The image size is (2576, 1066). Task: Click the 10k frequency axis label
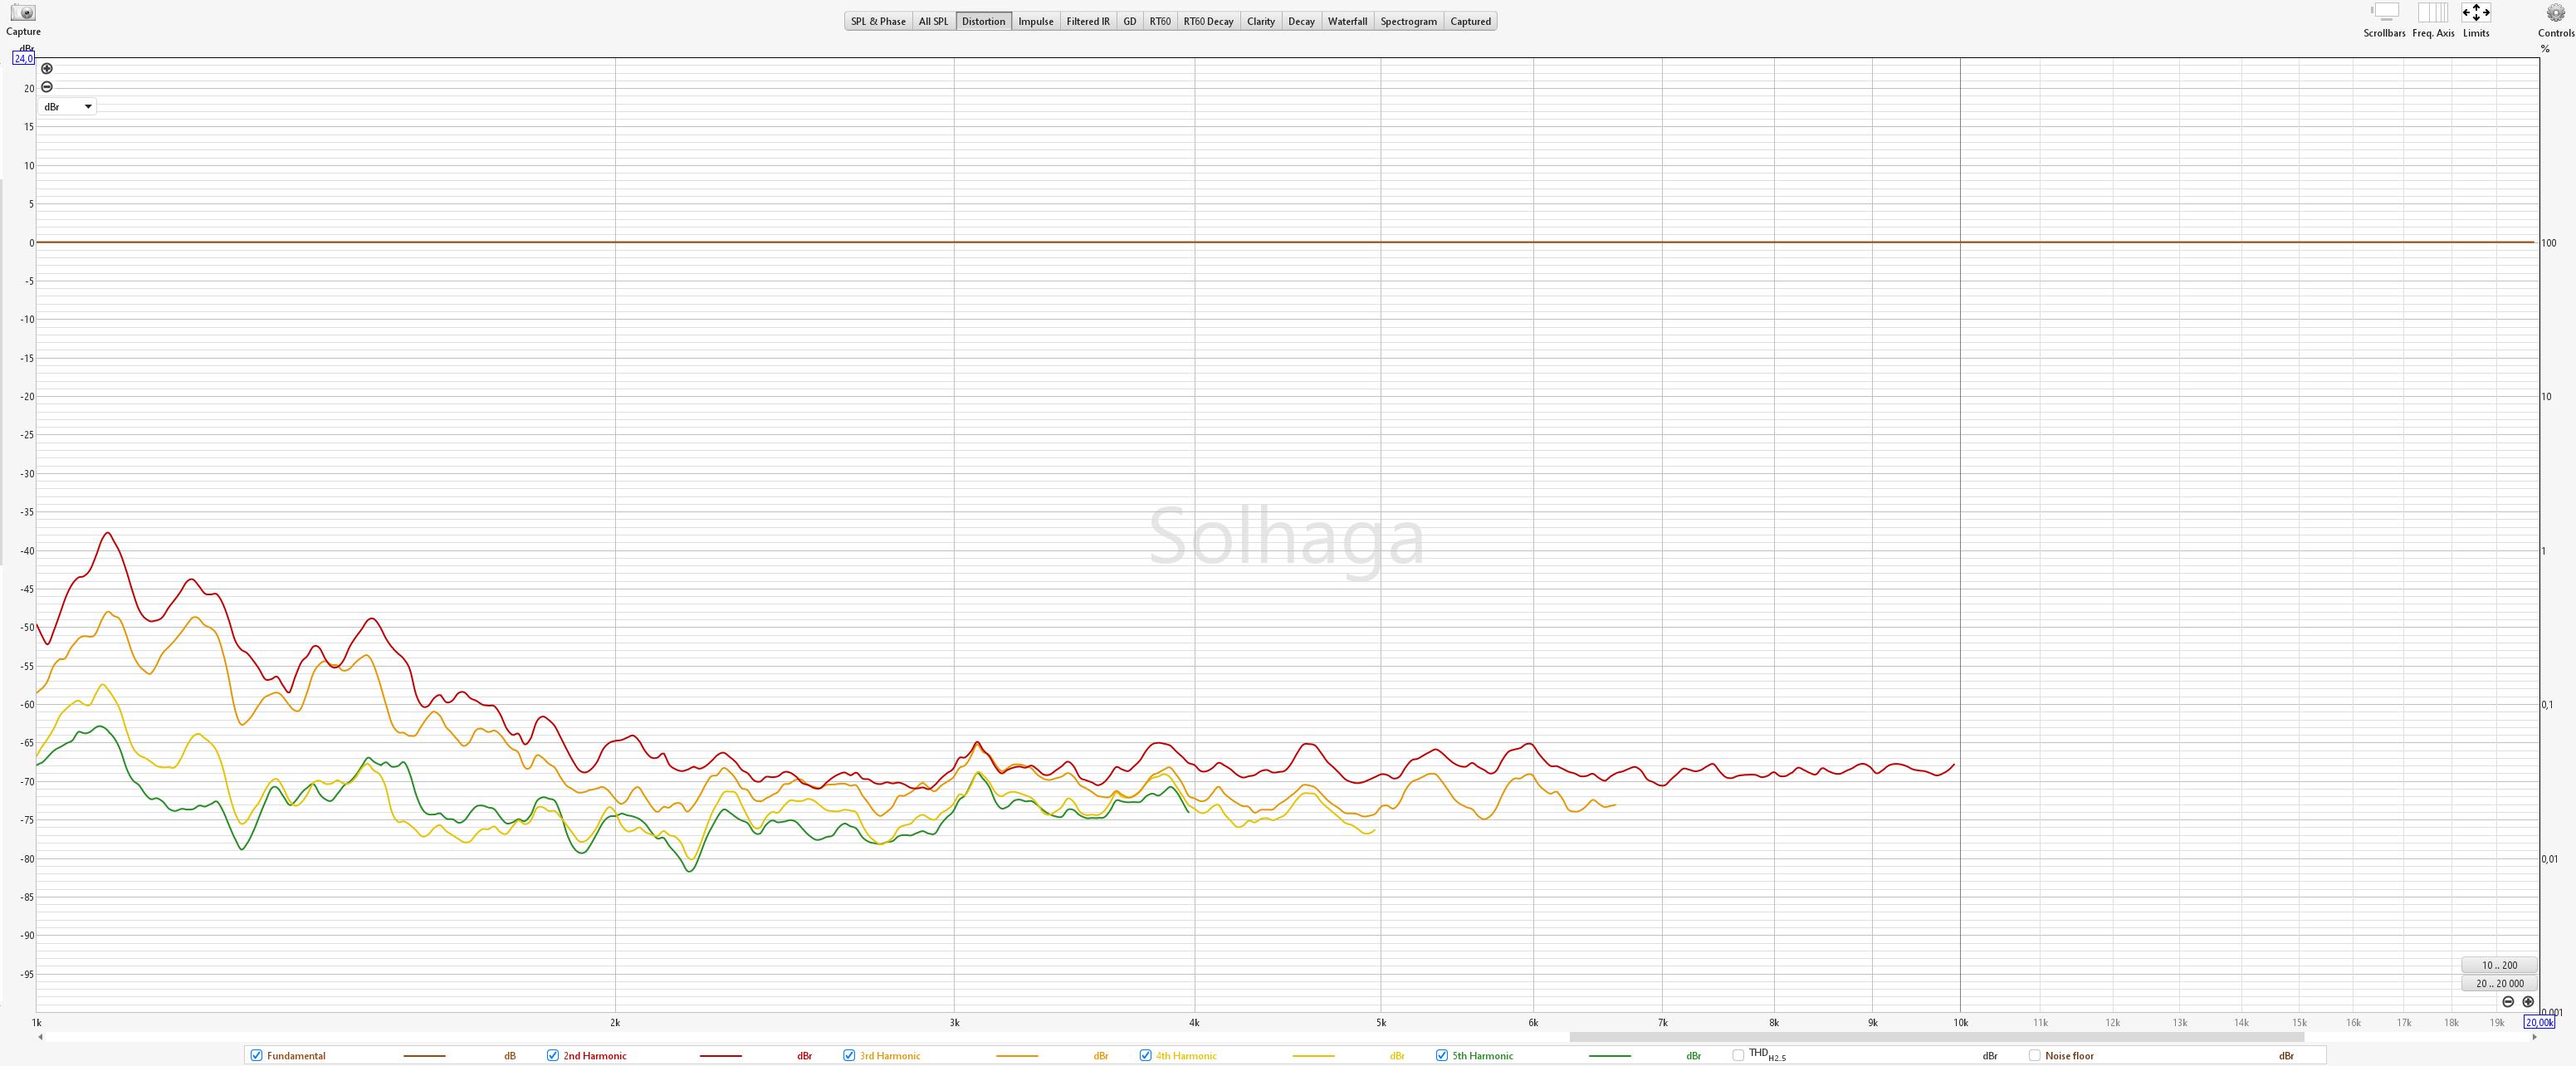coord(1960,1022)
